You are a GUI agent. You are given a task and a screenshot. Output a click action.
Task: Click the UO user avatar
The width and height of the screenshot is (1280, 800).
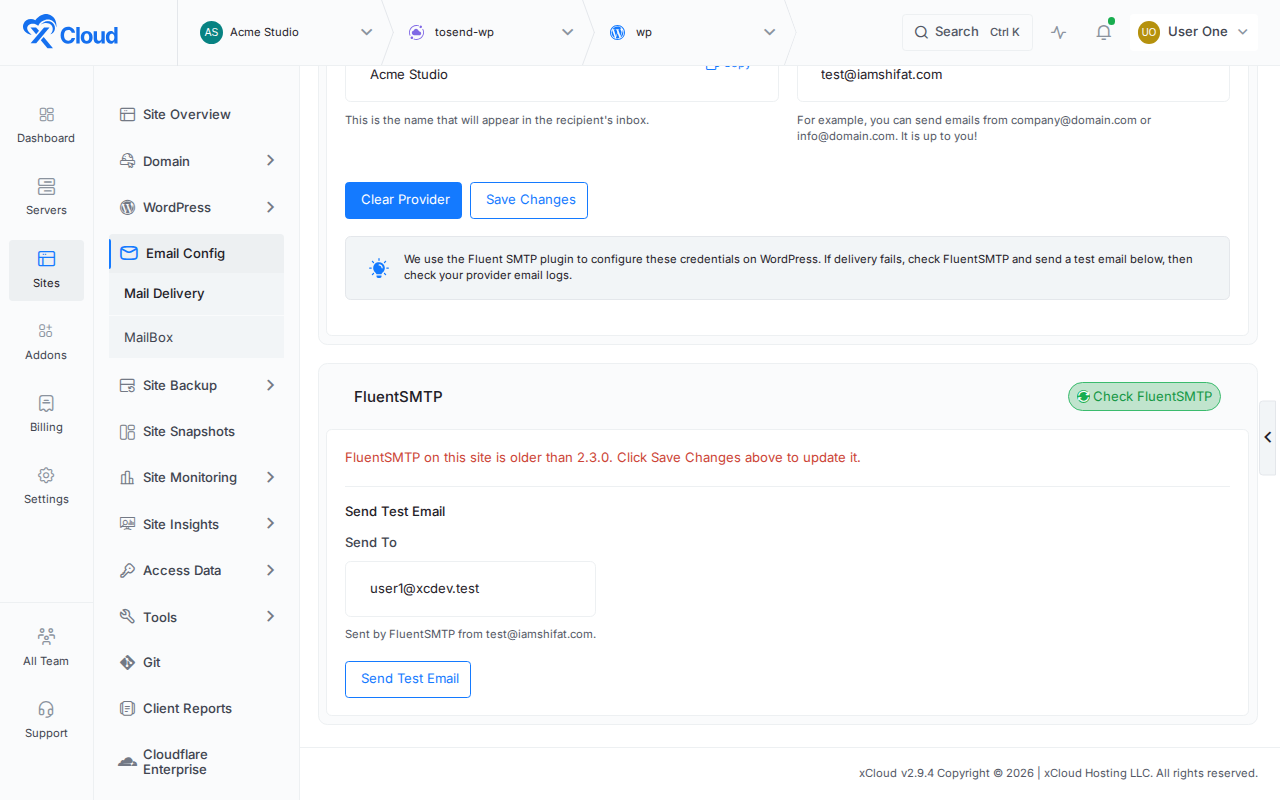(1149, 32)
